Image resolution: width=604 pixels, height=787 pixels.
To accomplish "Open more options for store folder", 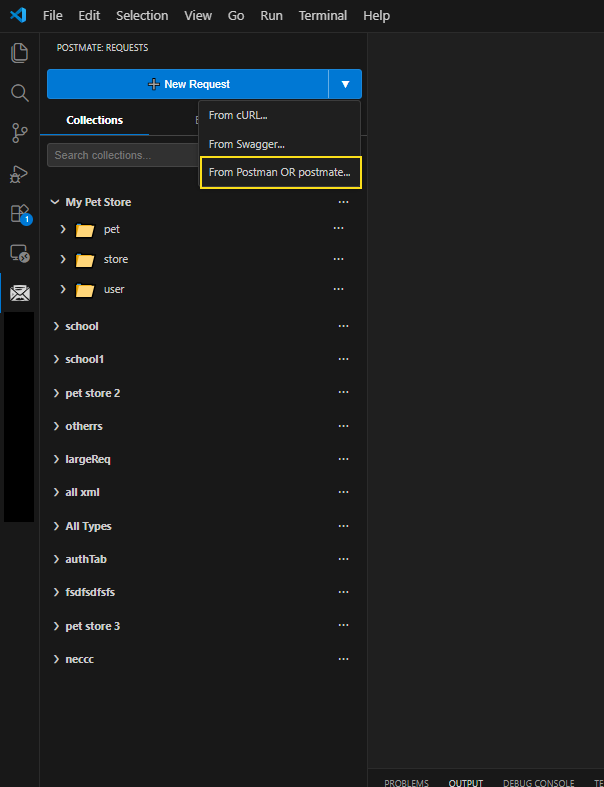I will (x=338, y=259).
